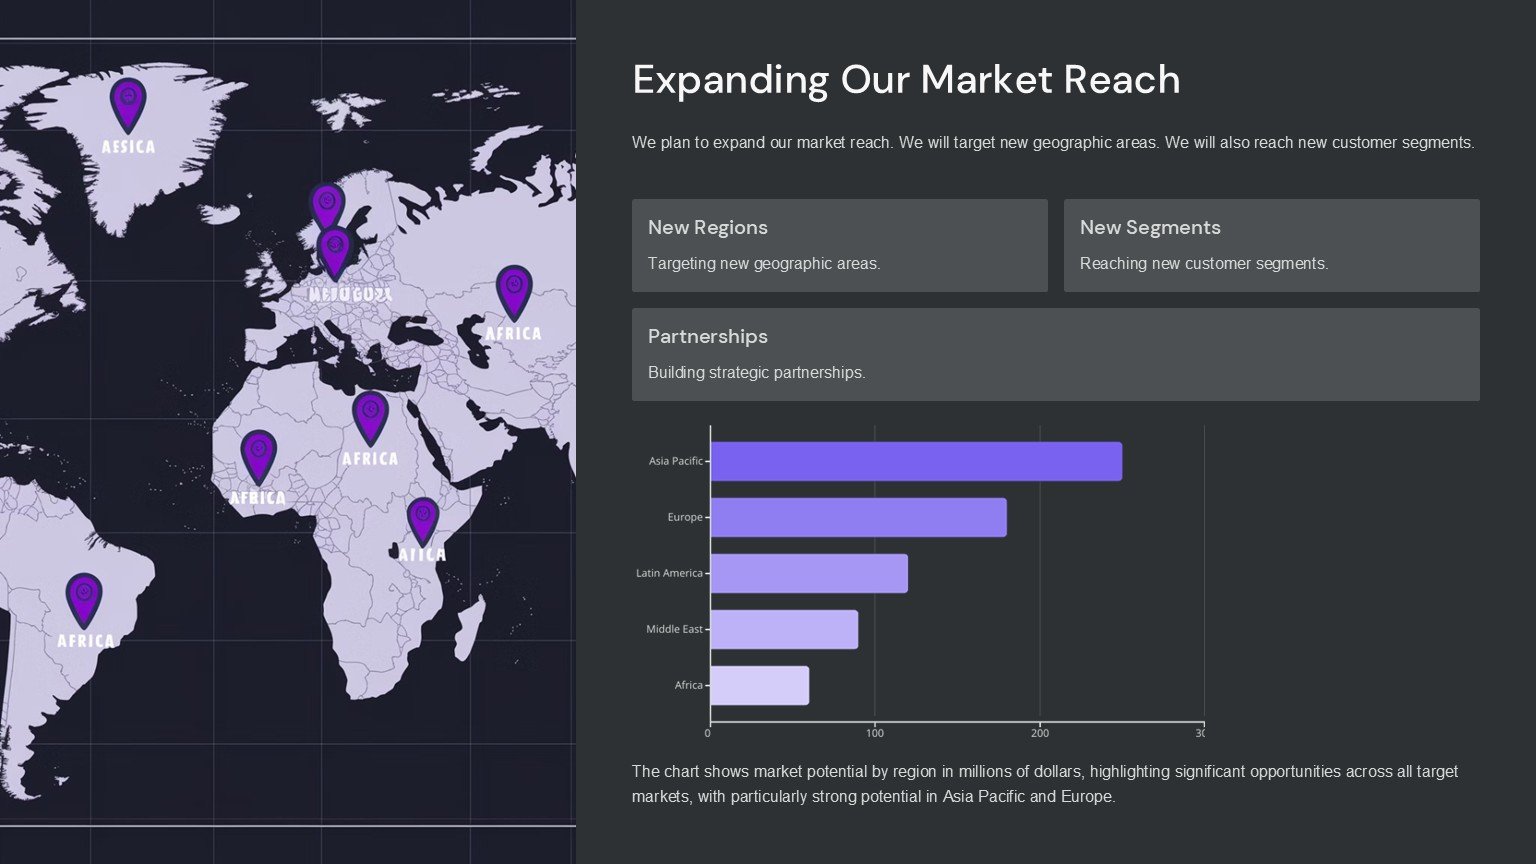Click the Partnerships card
Viewport: 1536px width, 864px height.
pos(1055,354)
